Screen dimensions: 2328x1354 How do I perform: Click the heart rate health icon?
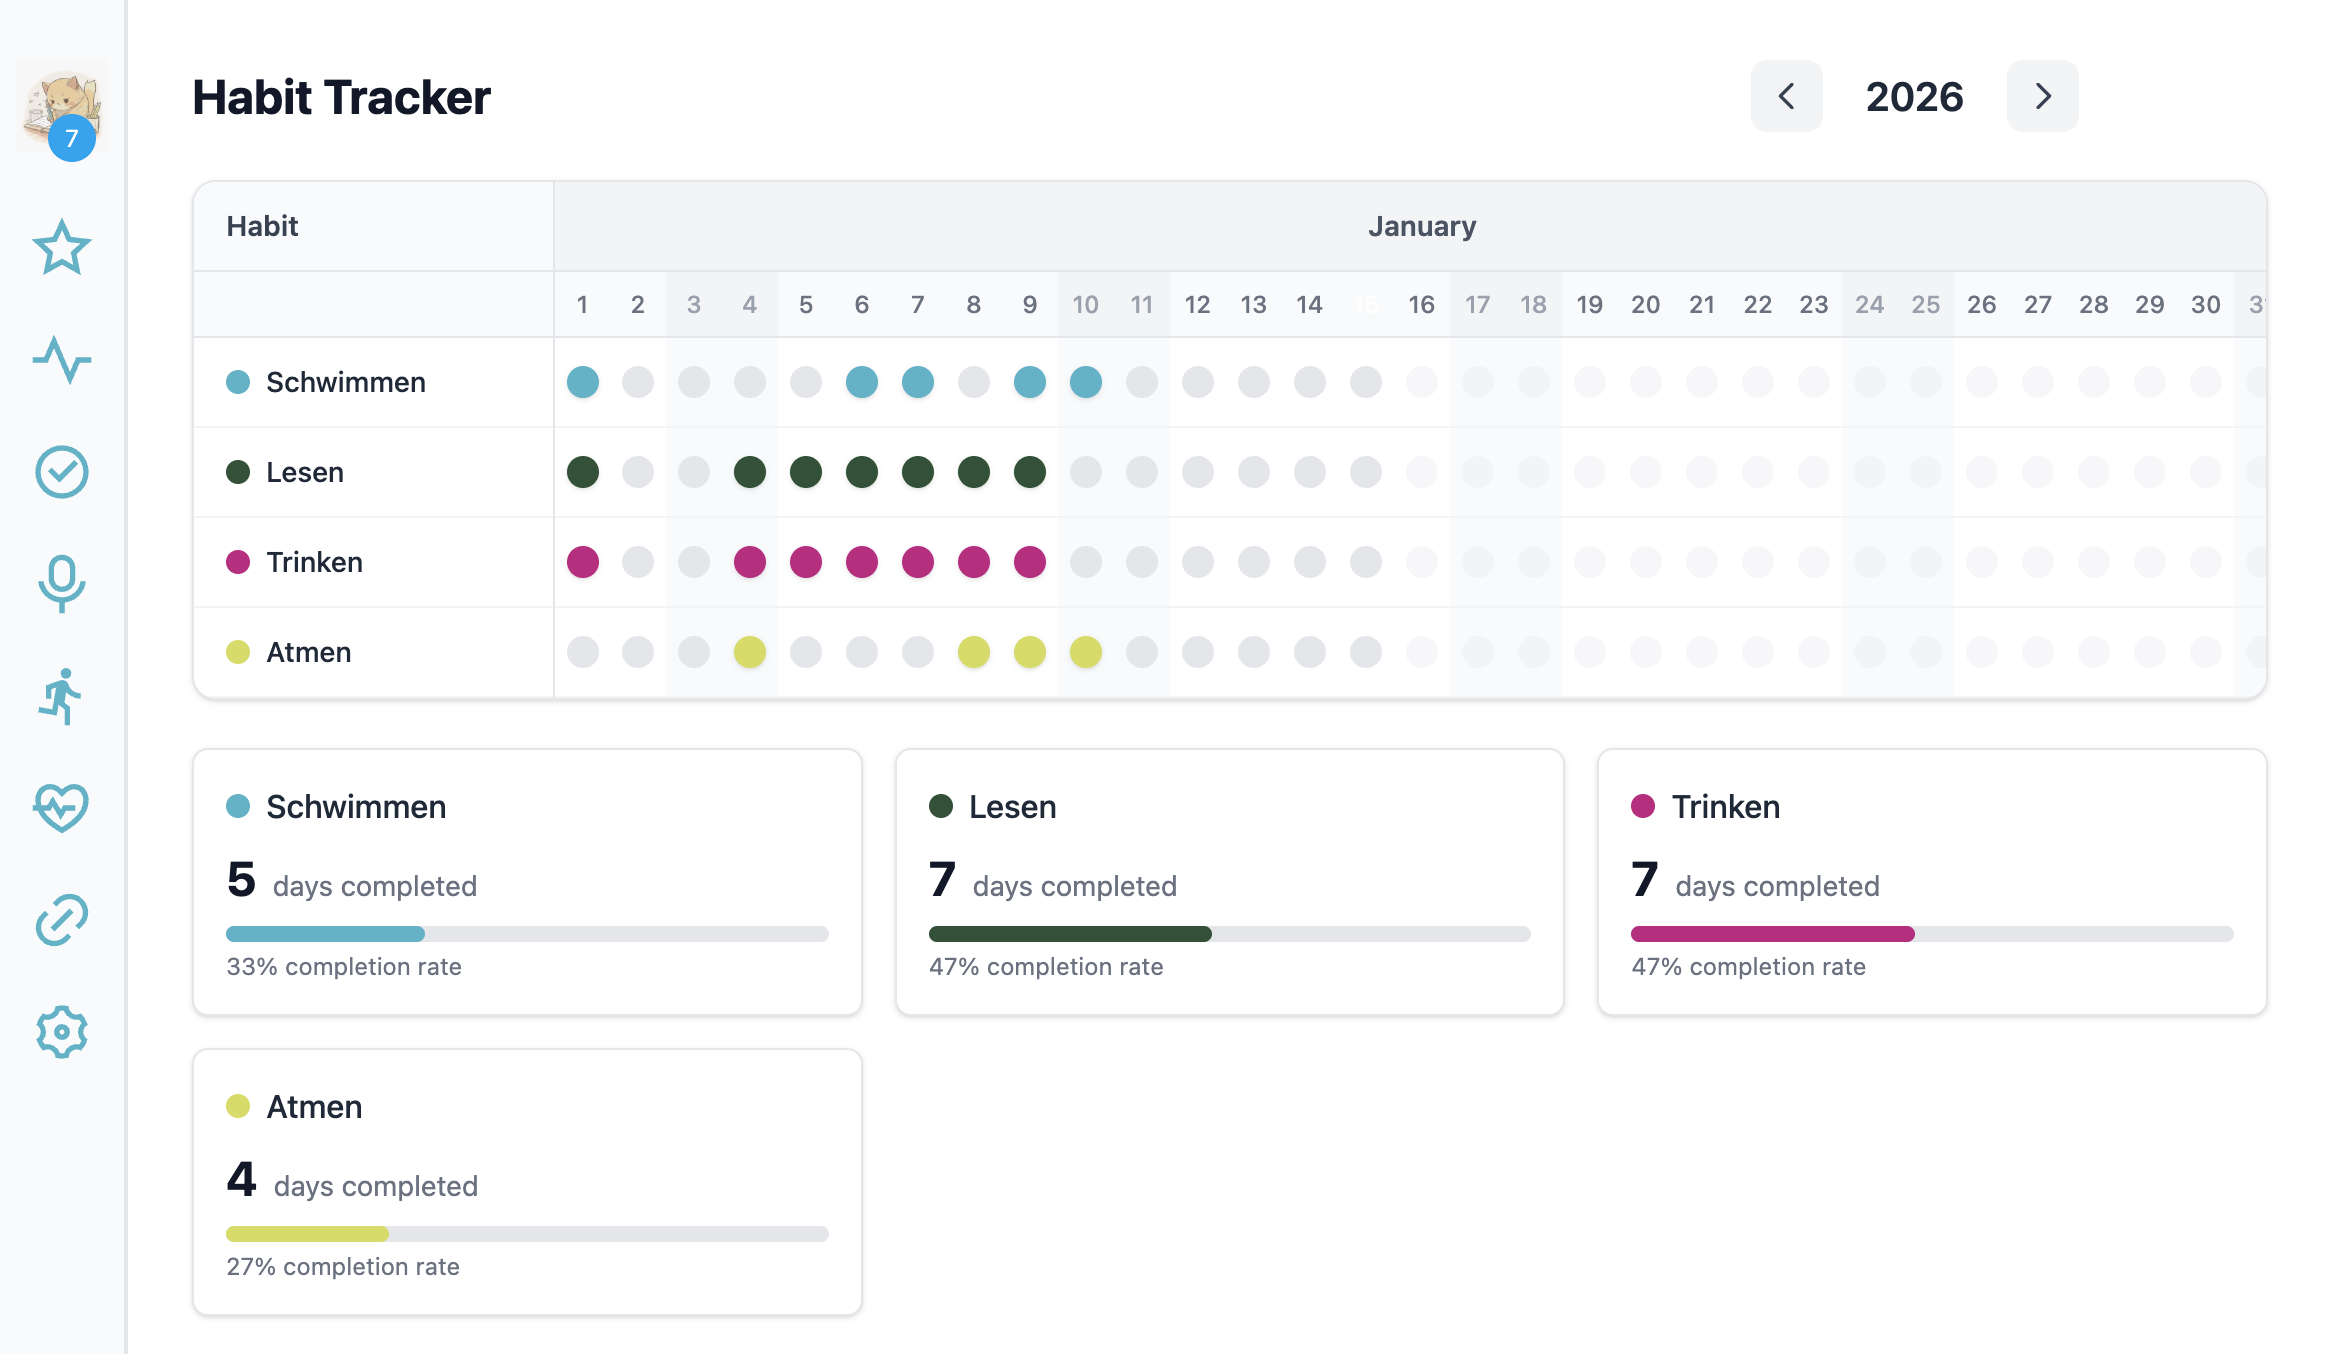point(62,807)
